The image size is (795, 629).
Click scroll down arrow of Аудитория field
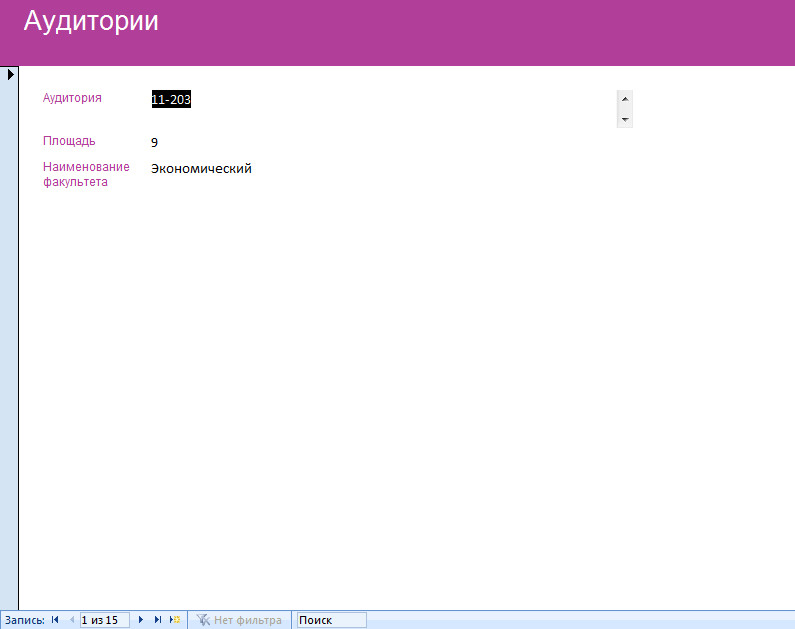click(x=625, y=120)
